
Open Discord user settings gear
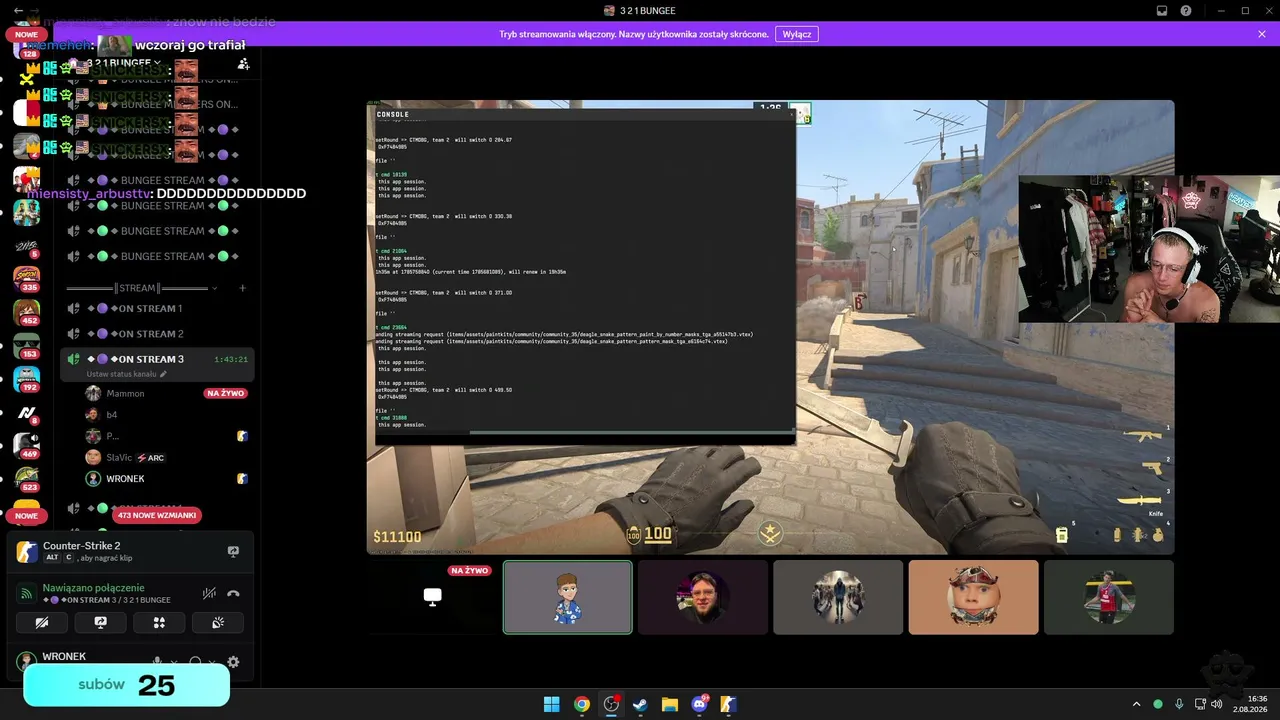233,662
